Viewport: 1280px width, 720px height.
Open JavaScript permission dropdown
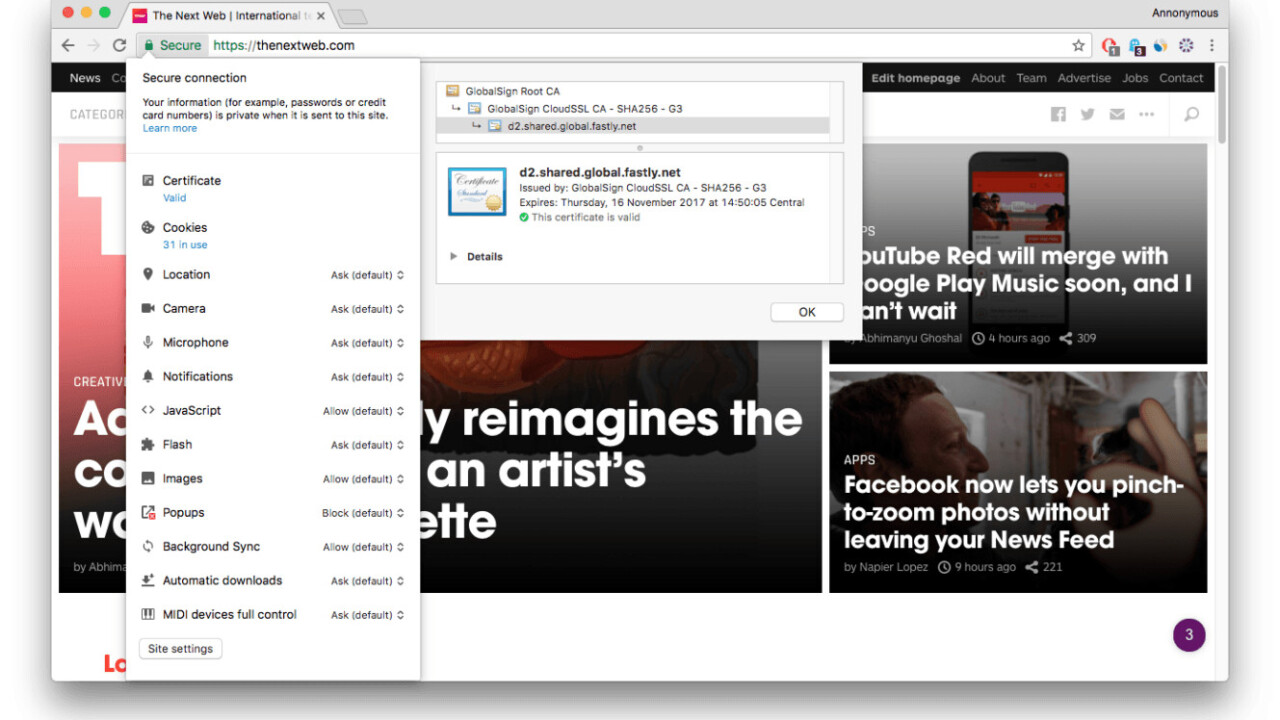coord(363,411)
